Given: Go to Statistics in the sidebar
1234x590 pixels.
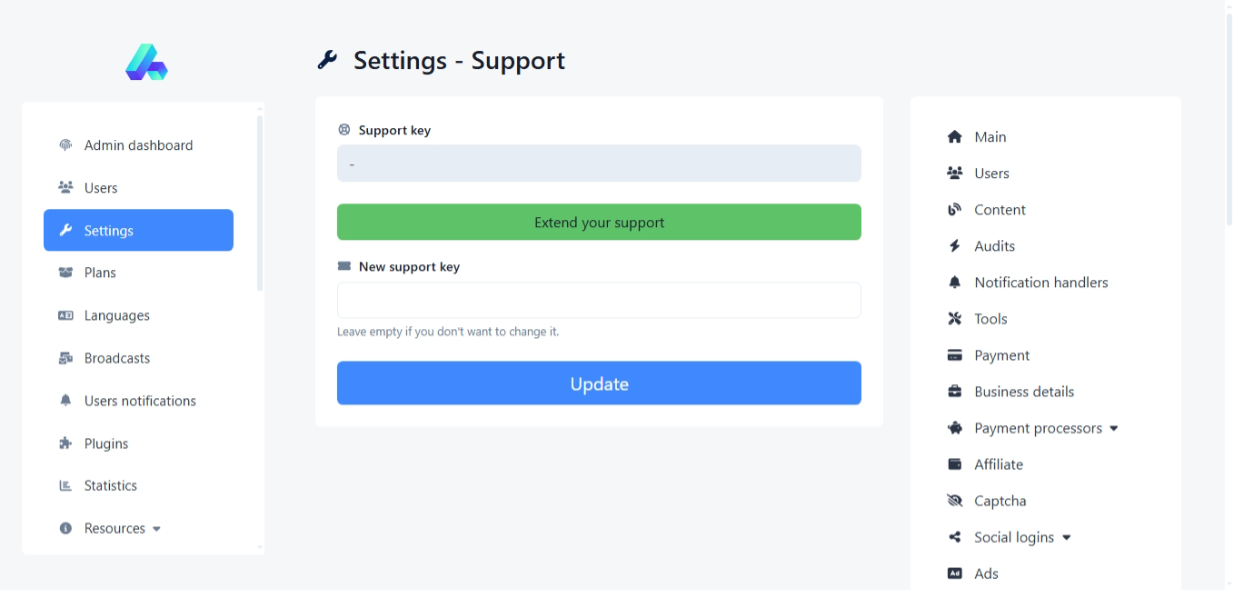Looking at the screenshot, I should pos(110,486).
